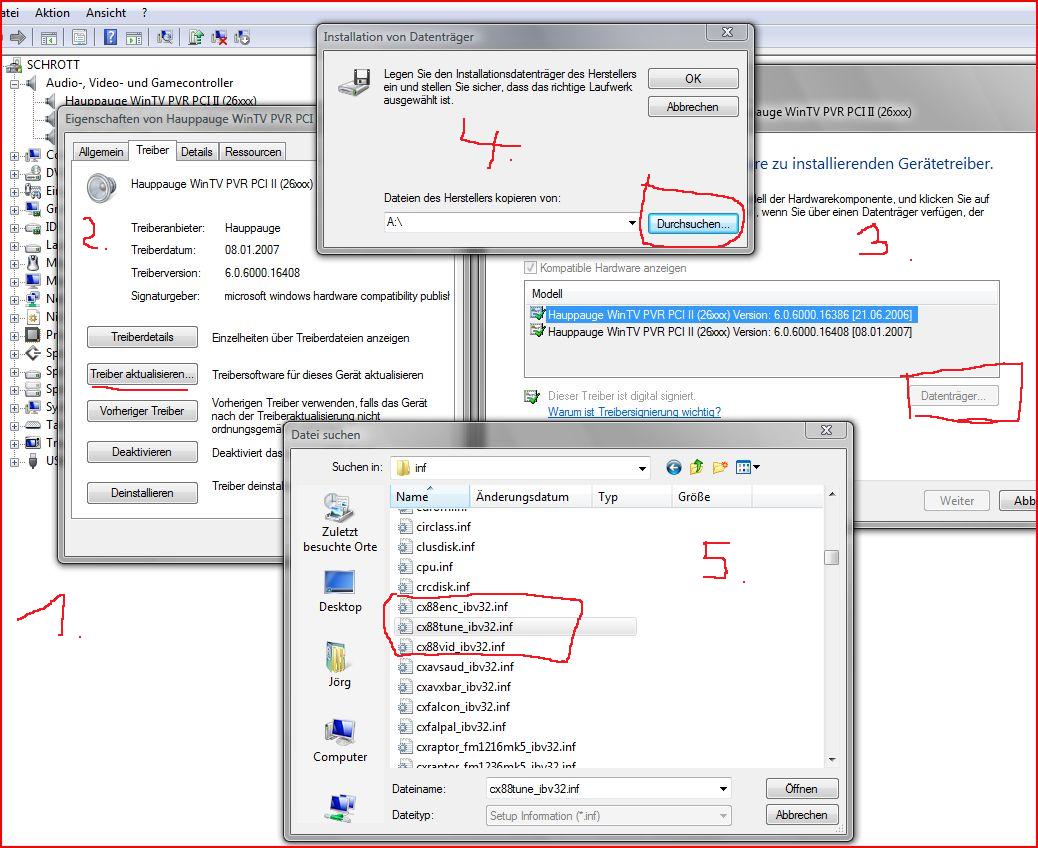Image resolution: width=1038 pixels, height=848 pixels.
Task: Click Treiber aktualisieren... button
Action: tap(142, 374)
